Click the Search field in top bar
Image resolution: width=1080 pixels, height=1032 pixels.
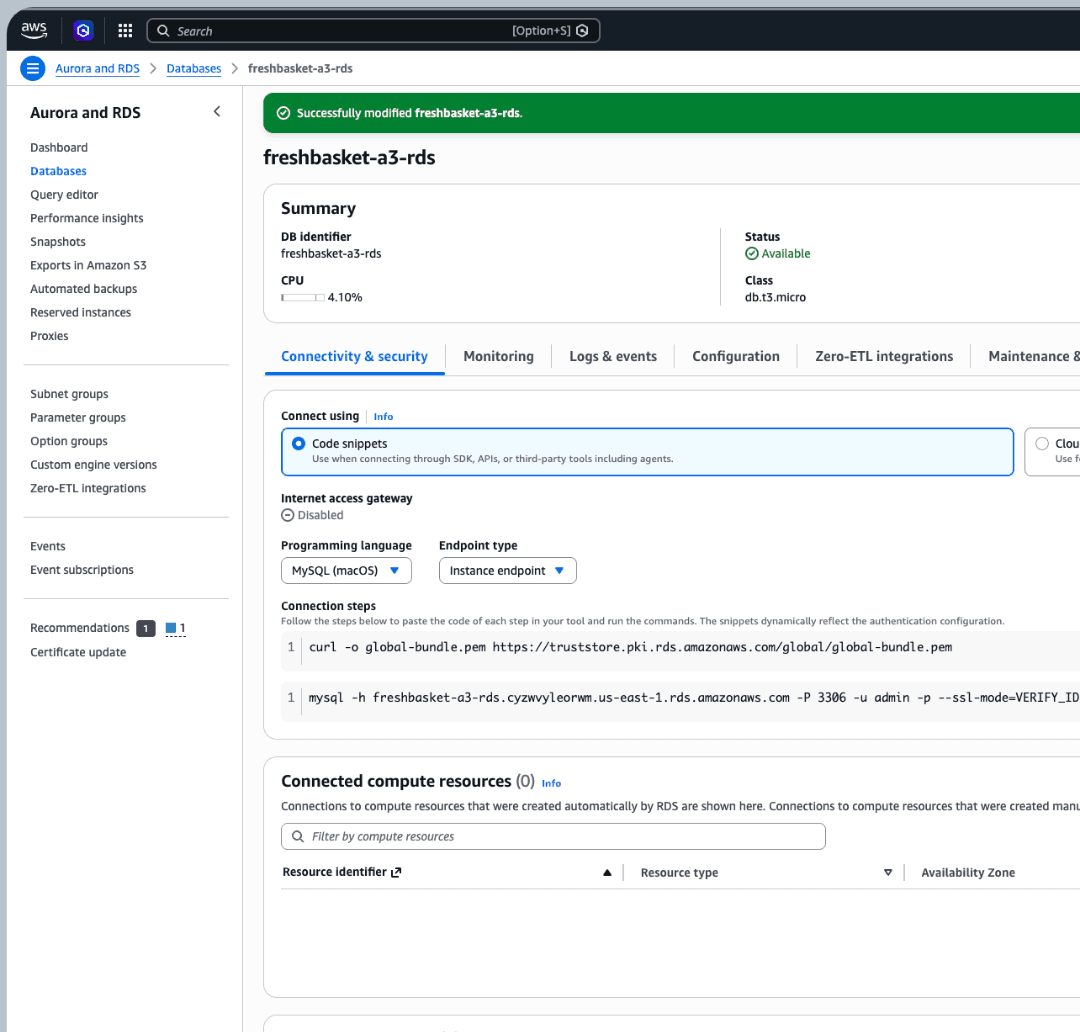point(373,30)
